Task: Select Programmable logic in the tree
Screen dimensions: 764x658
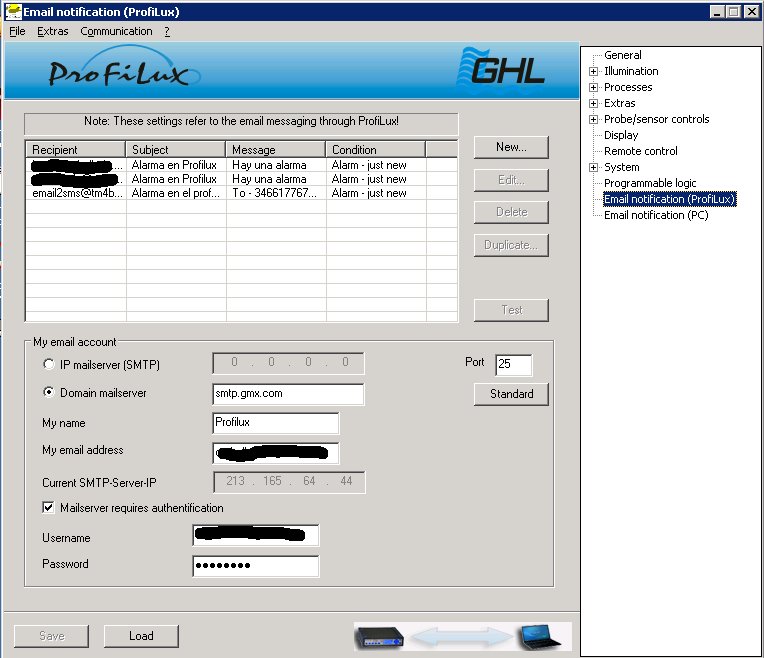Action: [x=650, y=183]
